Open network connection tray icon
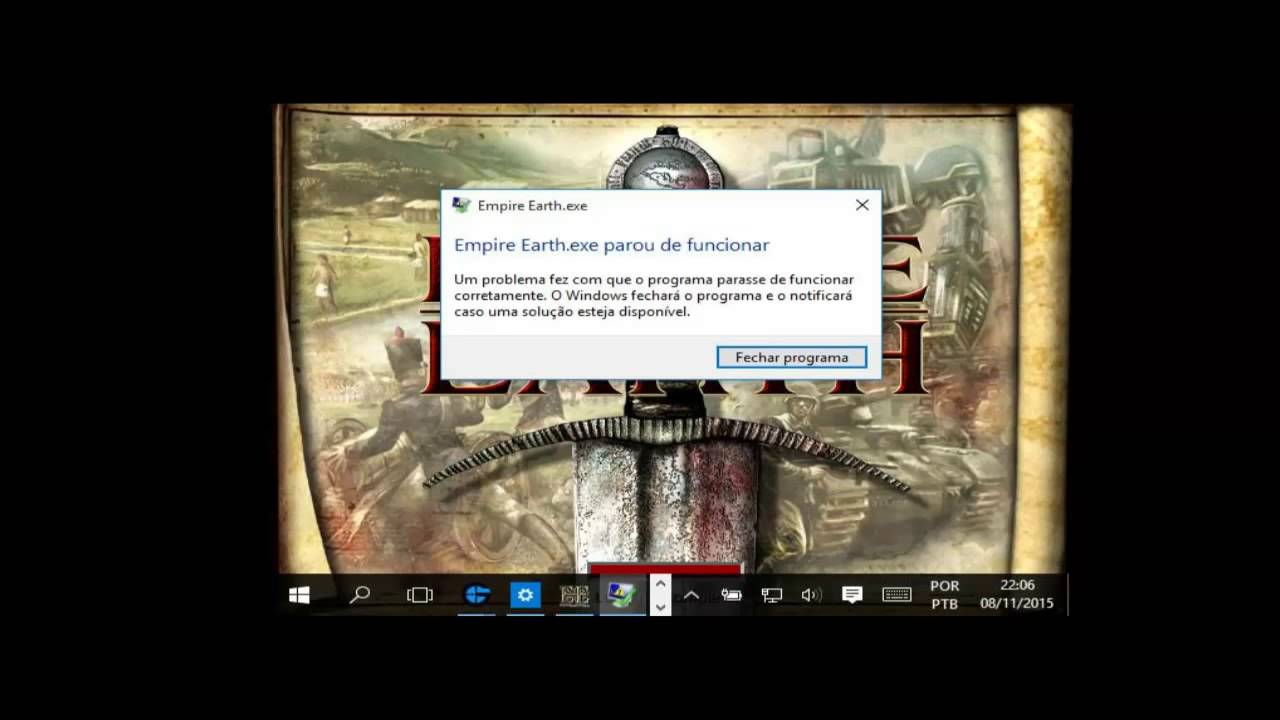The height and width of the screenshot is (720, 1280). click(x=772, y=595)
